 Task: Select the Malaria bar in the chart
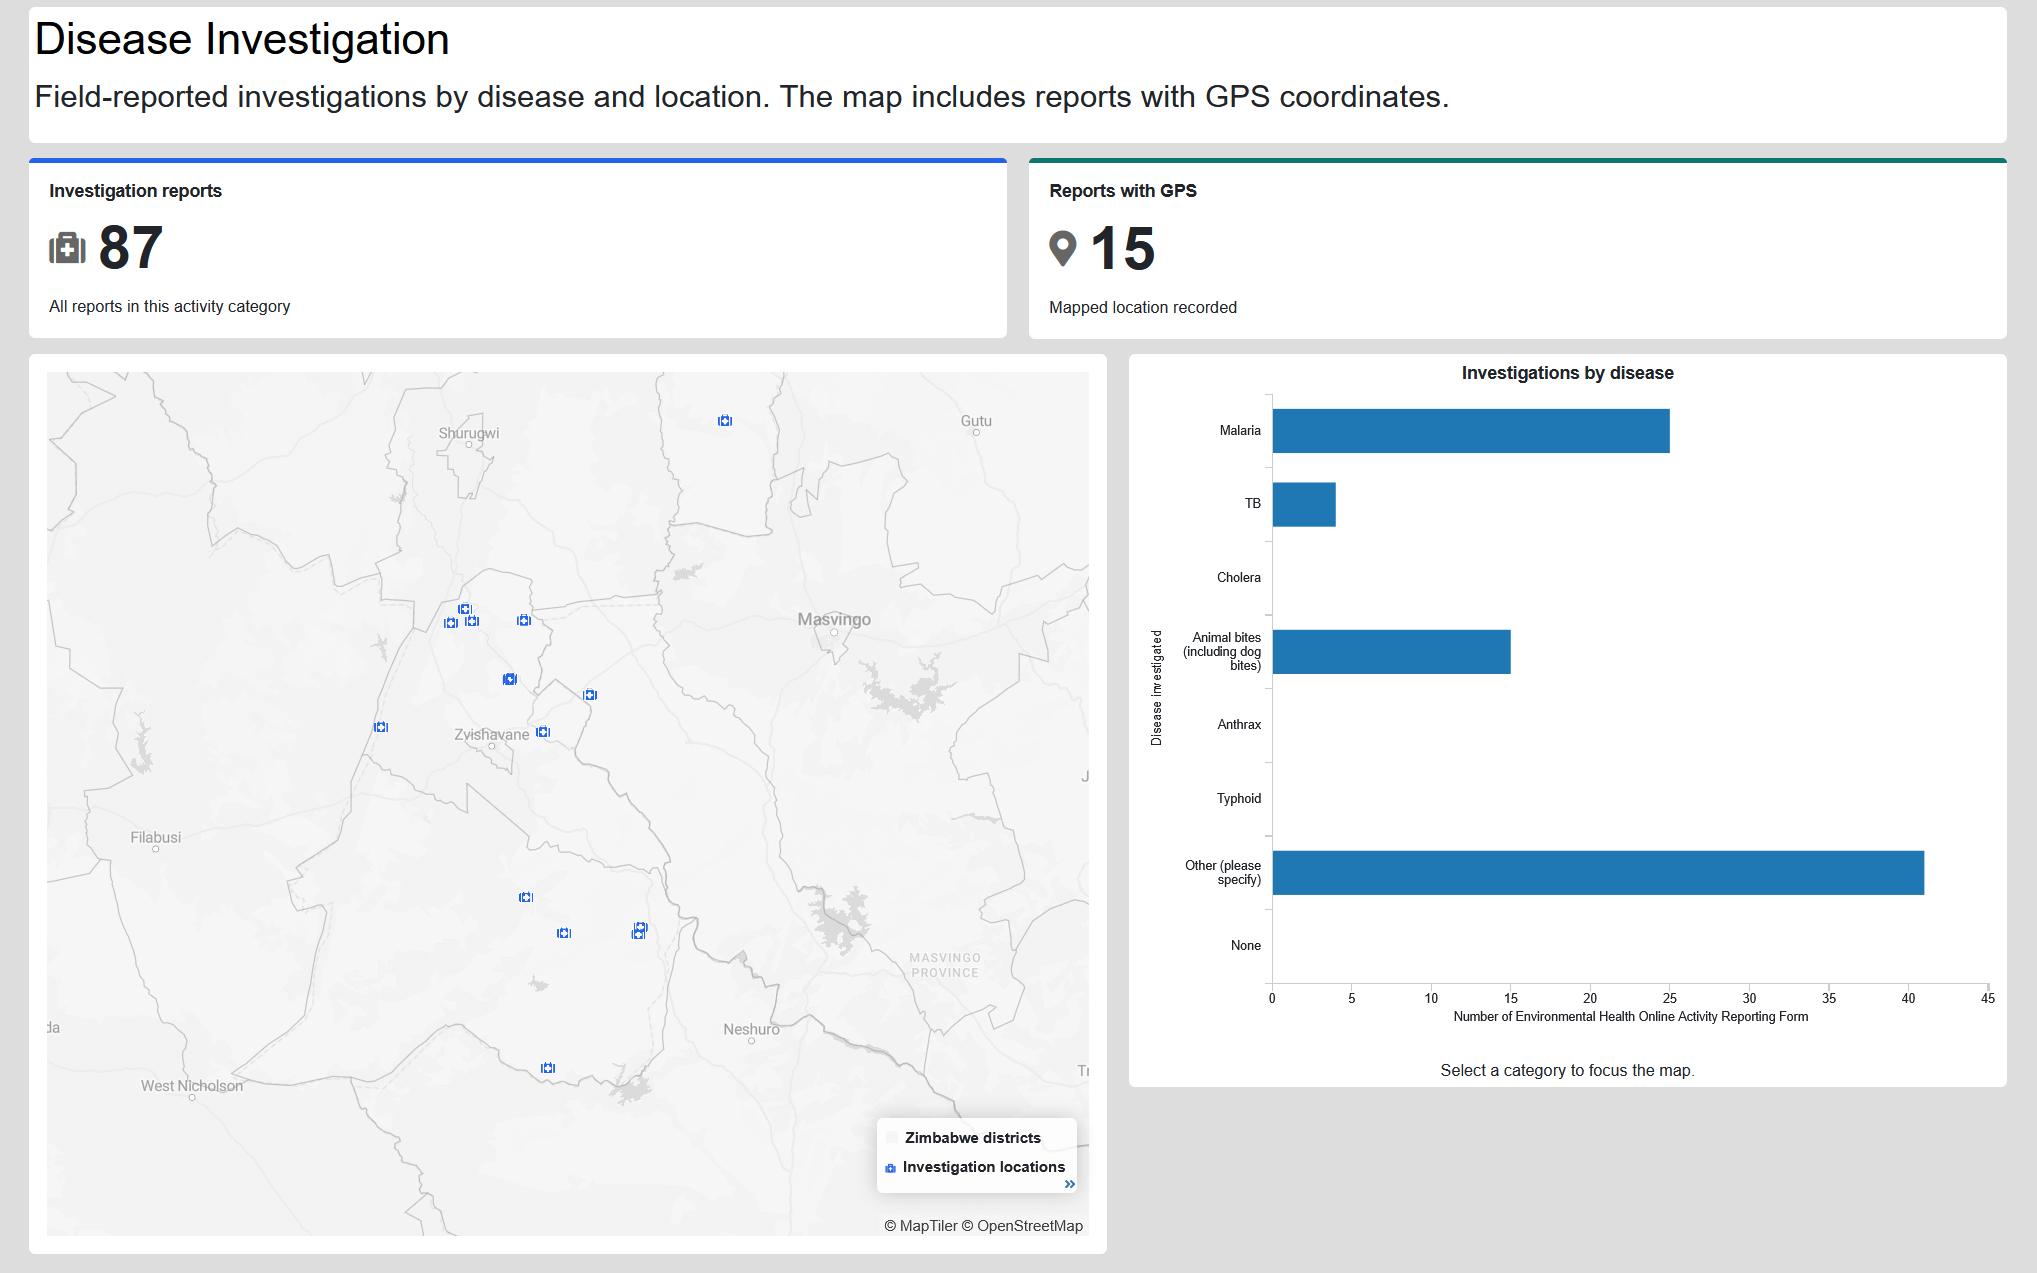coord(1471,431)
